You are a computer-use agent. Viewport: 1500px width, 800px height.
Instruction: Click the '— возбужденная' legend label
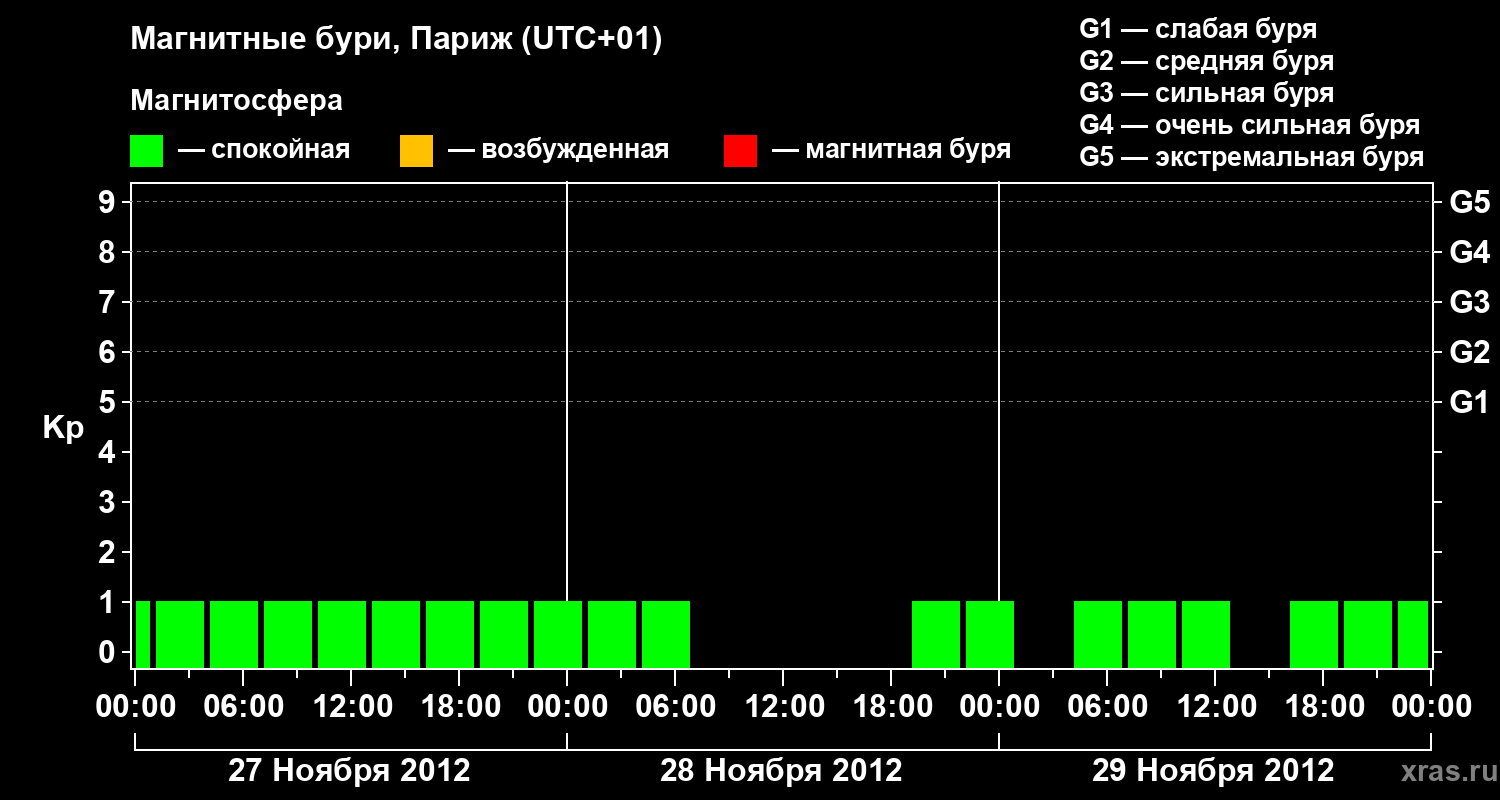point(558,150)
